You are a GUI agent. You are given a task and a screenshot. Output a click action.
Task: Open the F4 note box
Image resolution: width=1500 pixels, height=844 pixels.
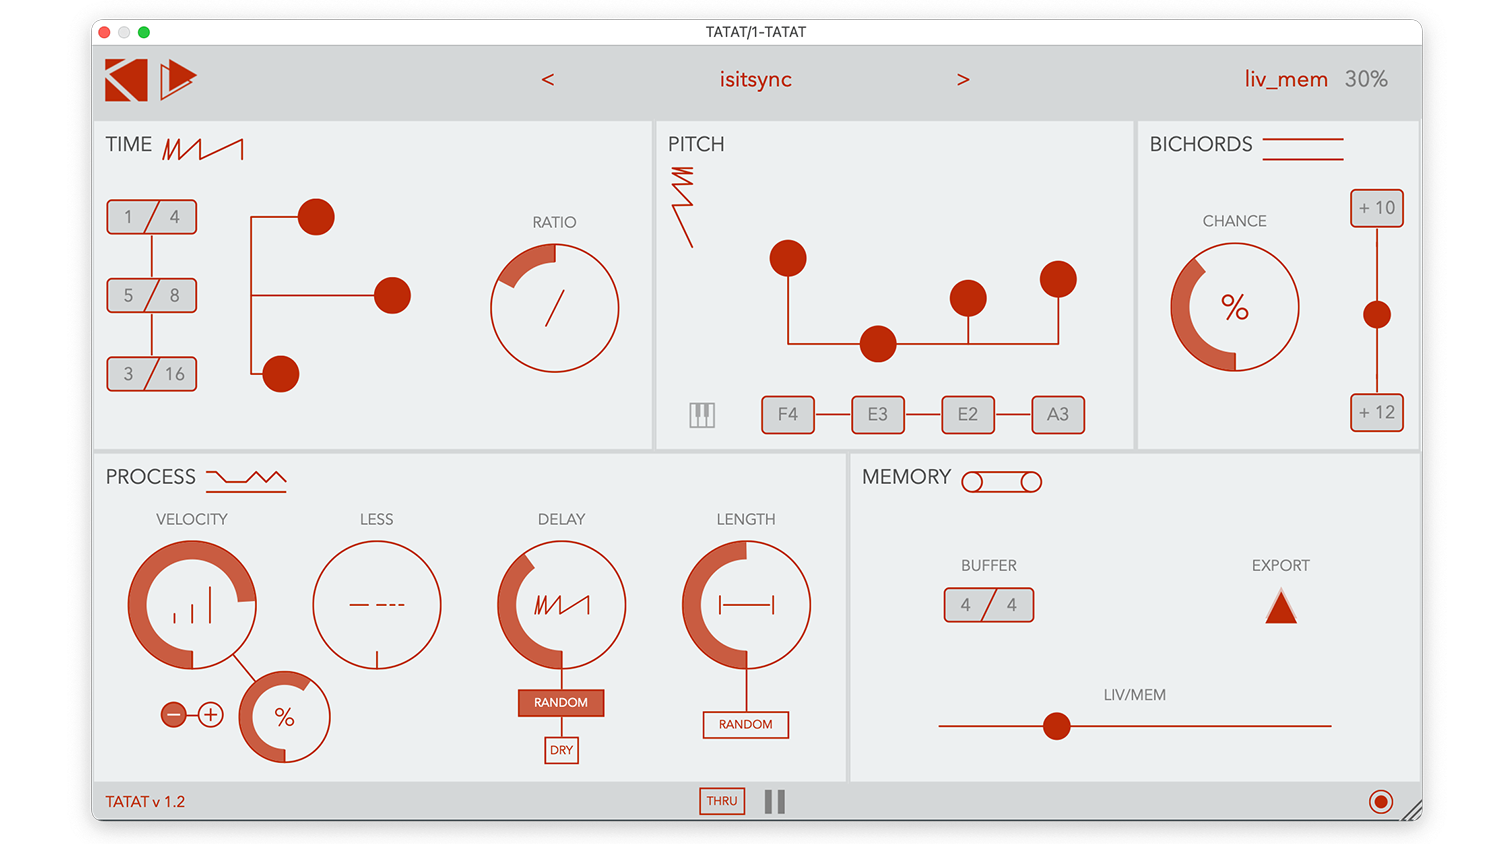(788, 414)
